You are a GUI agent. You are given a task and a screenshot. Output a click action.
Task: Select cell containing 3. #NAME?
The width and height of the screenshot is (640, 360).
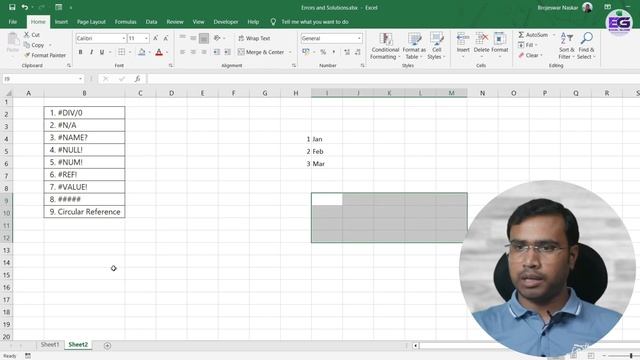(84, 138)
